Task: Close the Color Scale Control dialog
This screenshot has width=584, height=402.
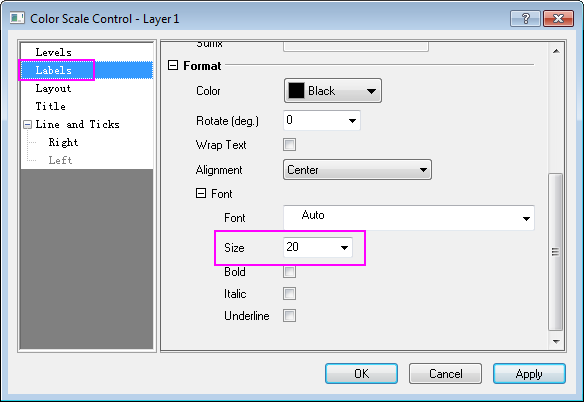Action: (x=558, y=18)
